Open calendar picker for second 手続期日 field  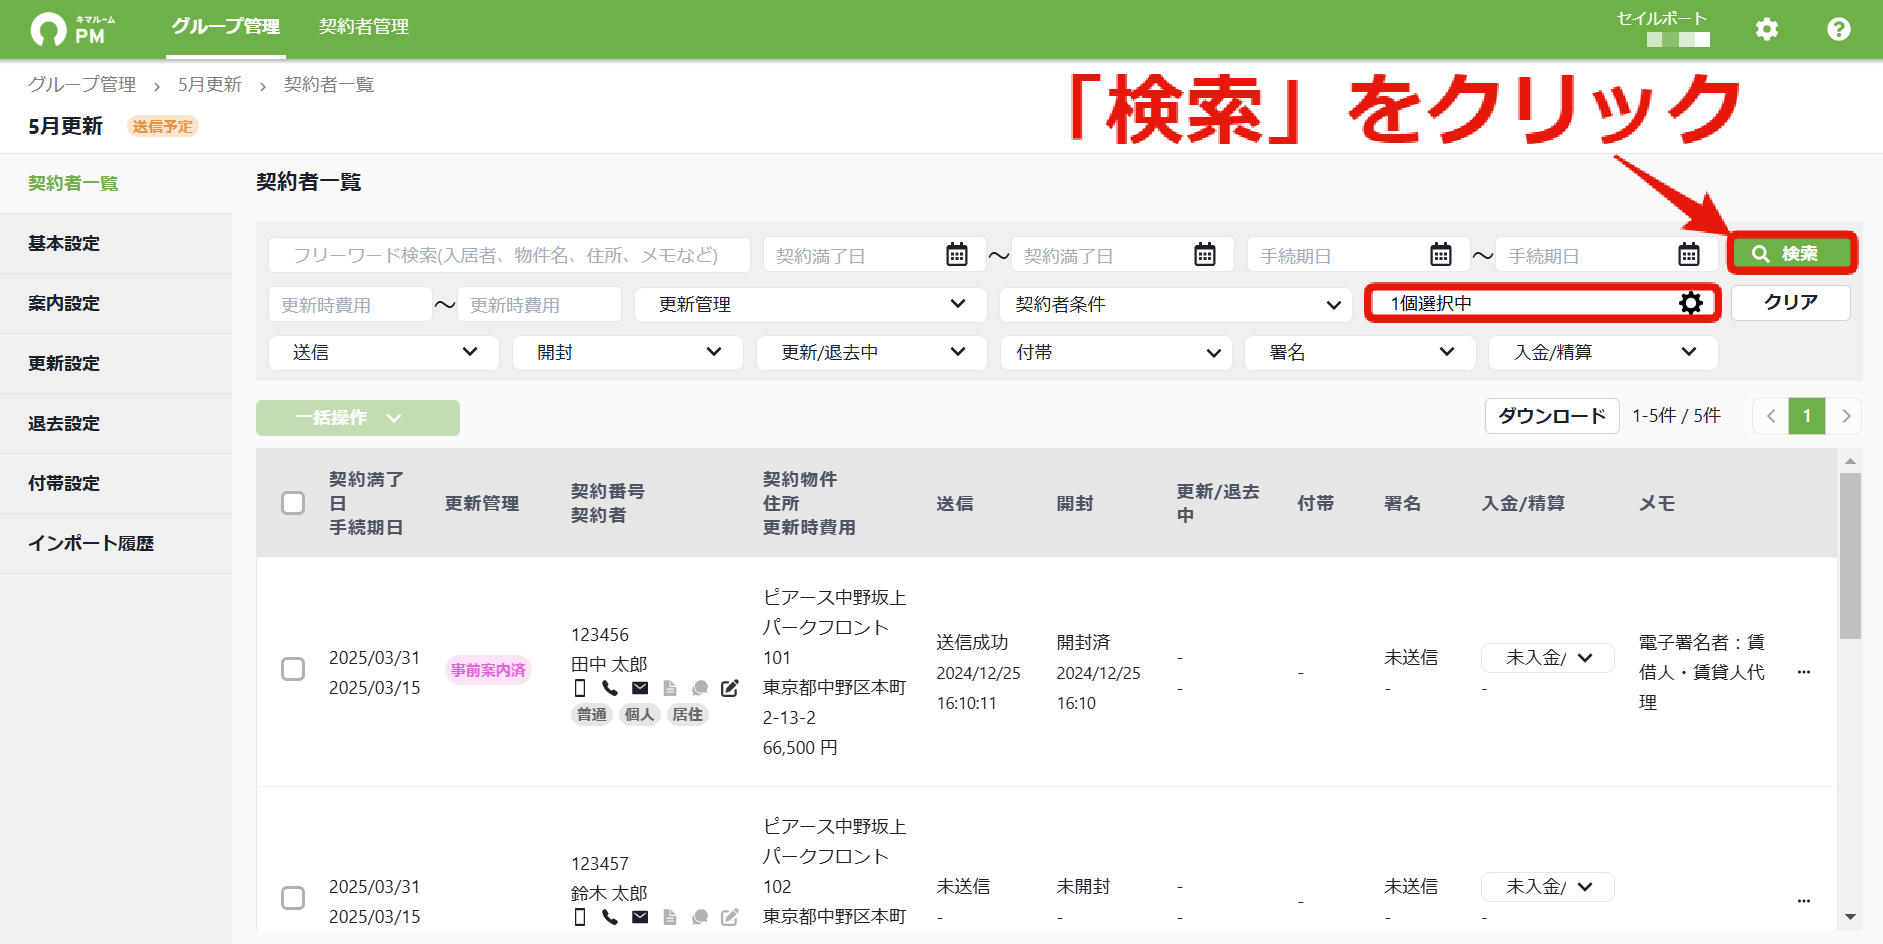tap(1689, 255)
